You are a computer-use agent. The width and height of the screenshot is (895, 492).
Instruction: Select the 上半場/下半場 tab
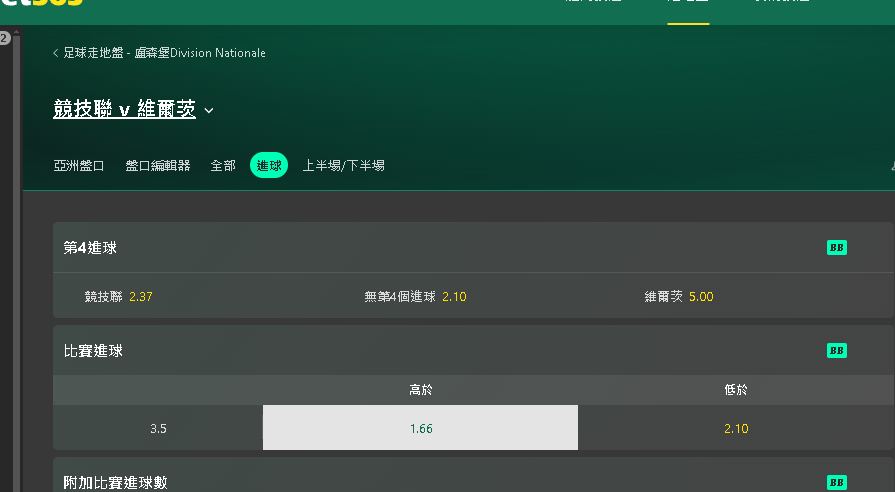point(343,166)
